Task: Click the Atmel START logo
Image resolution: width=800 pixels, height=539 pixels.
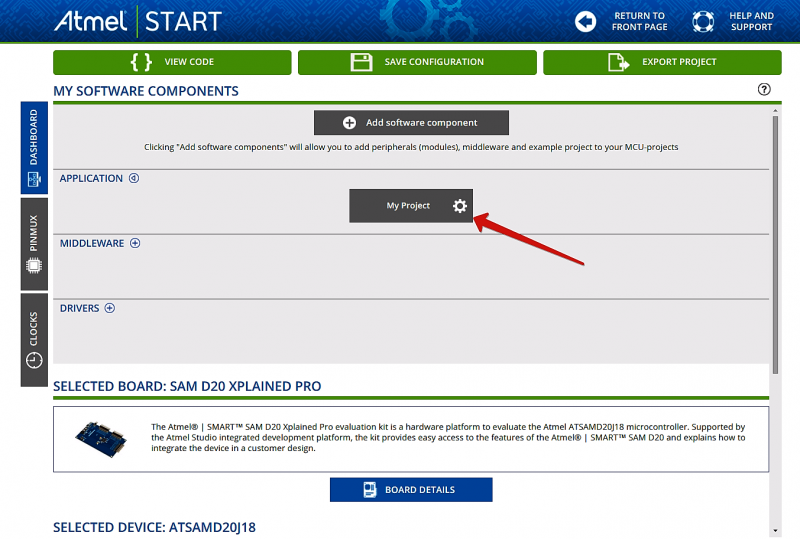Action: pos(138,21)
